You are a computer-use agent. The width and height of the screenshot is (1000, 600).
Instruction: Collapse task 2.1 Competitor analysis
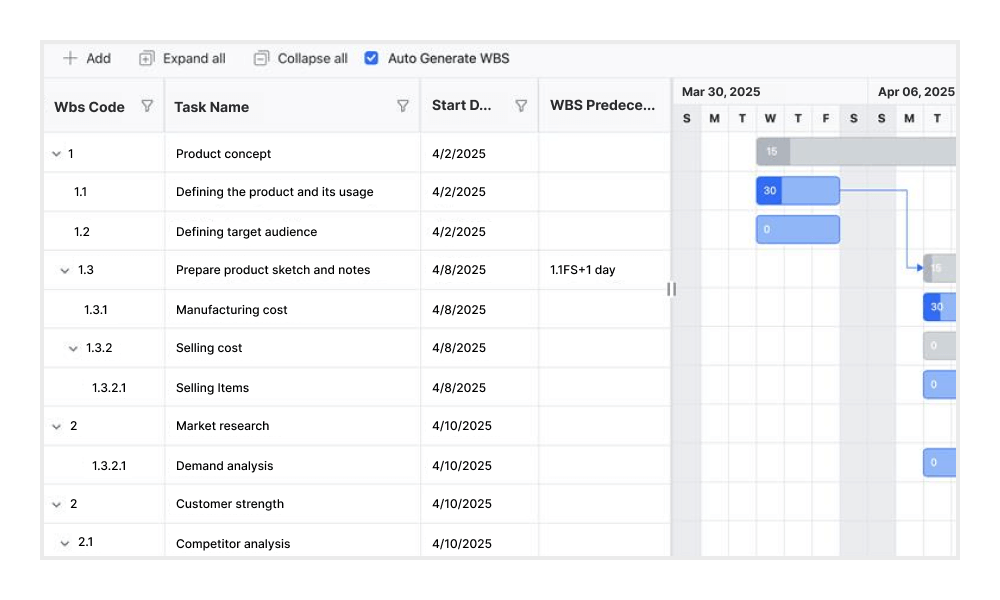pyautogui.click(x=65, y=541)
